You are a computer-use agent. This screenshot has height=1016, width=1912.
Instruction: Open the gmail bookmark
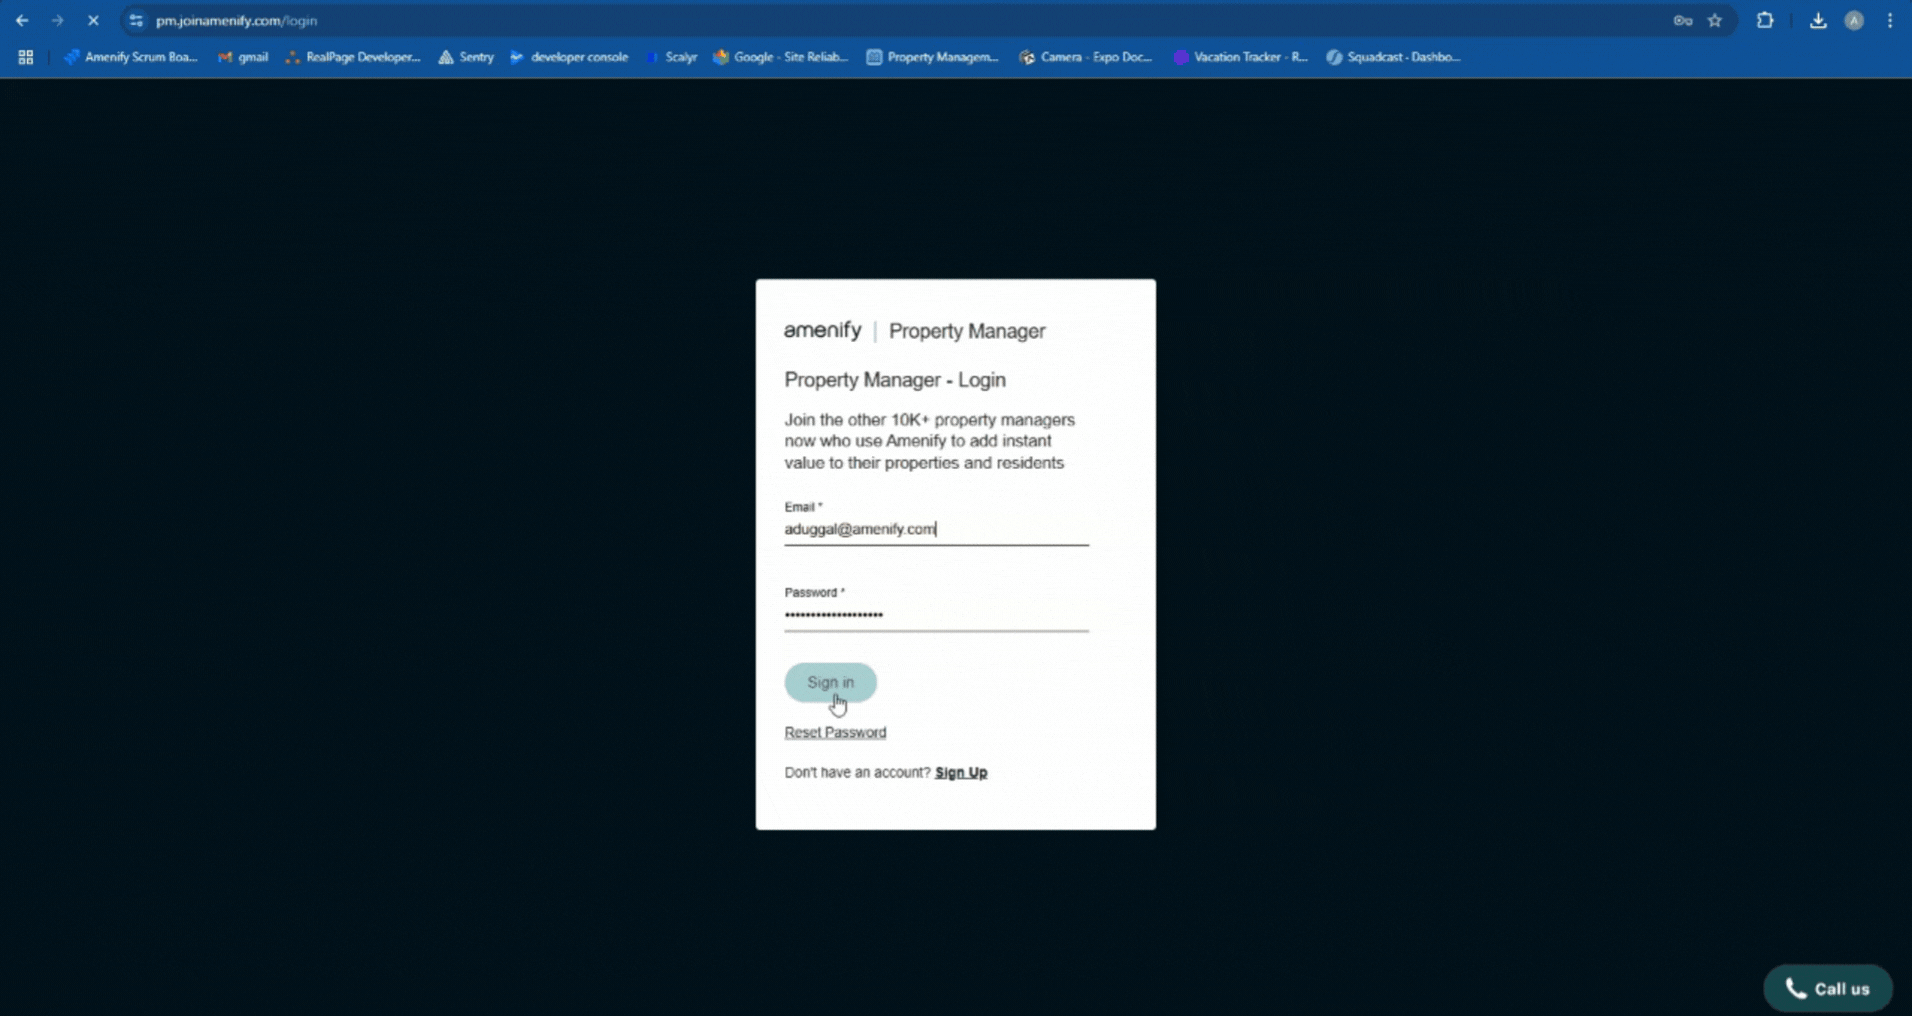coord(243,57)
